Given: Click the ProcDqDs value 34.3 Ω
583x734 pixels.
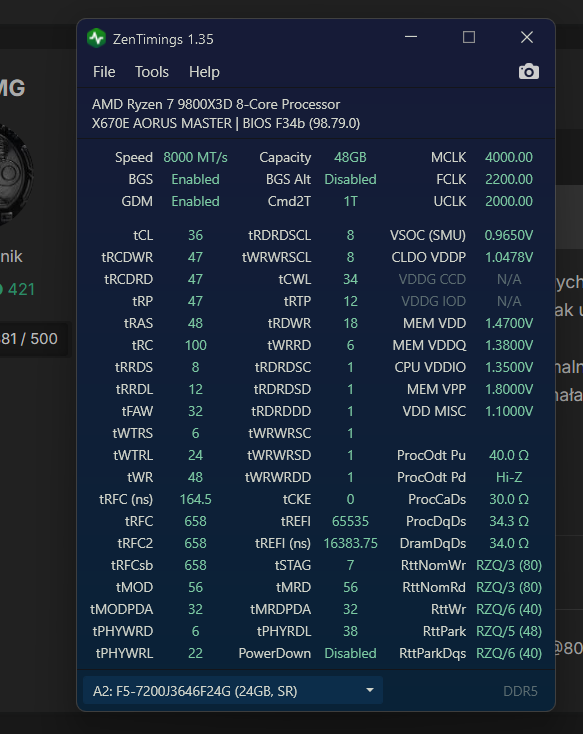Looking at the screenshot, I should (x=509, y=521).
